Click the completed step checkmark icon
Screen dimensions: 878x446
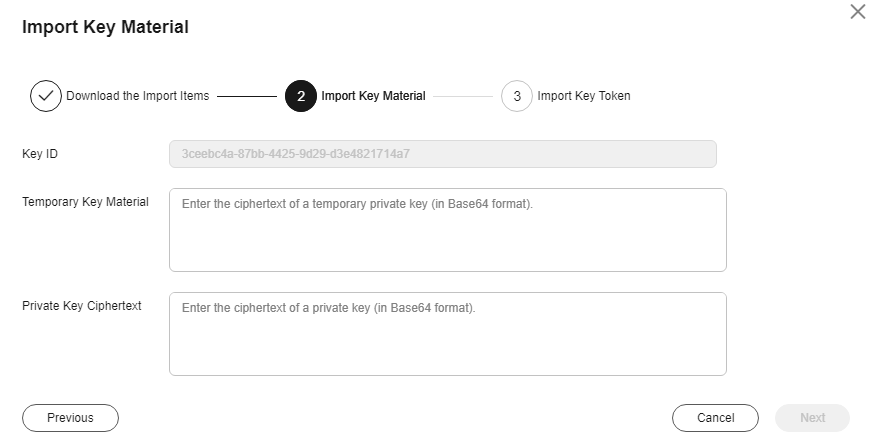tap(46, 96)
